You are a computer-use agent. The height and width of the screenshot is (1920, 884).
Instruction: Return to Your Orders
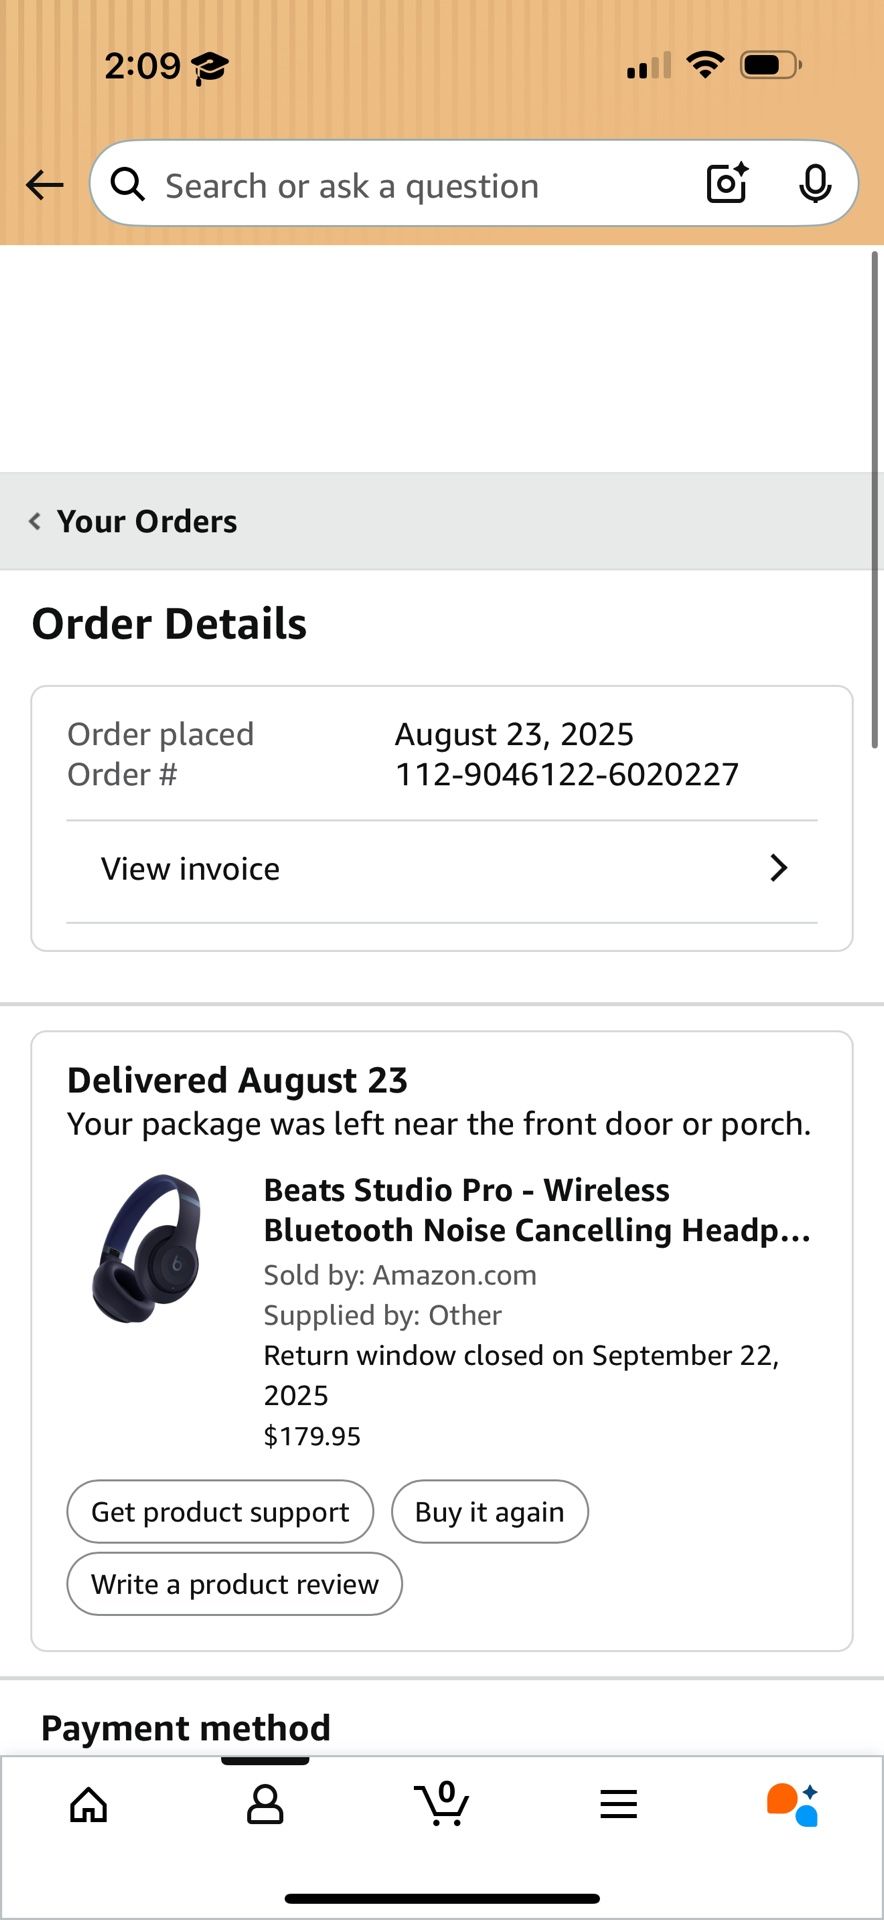[x=147, y=521]
